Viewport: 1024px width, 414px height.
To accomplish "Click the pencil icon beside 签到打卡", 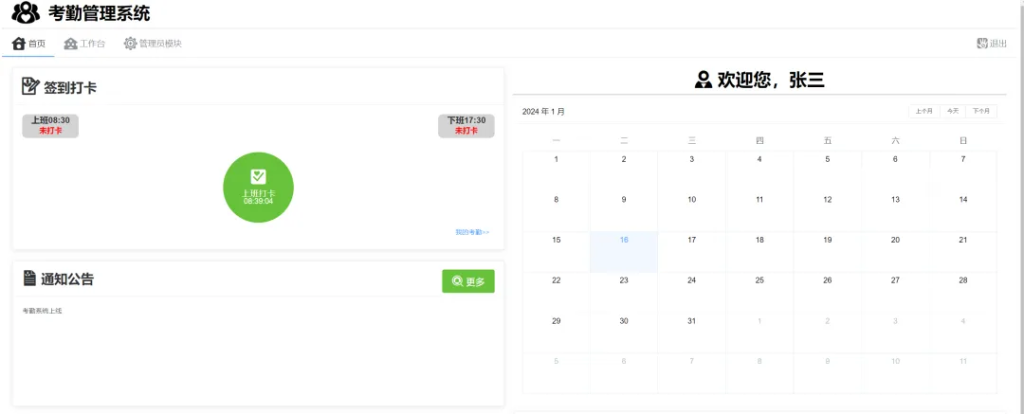I will pyautogui.click(x=30, y=87).
